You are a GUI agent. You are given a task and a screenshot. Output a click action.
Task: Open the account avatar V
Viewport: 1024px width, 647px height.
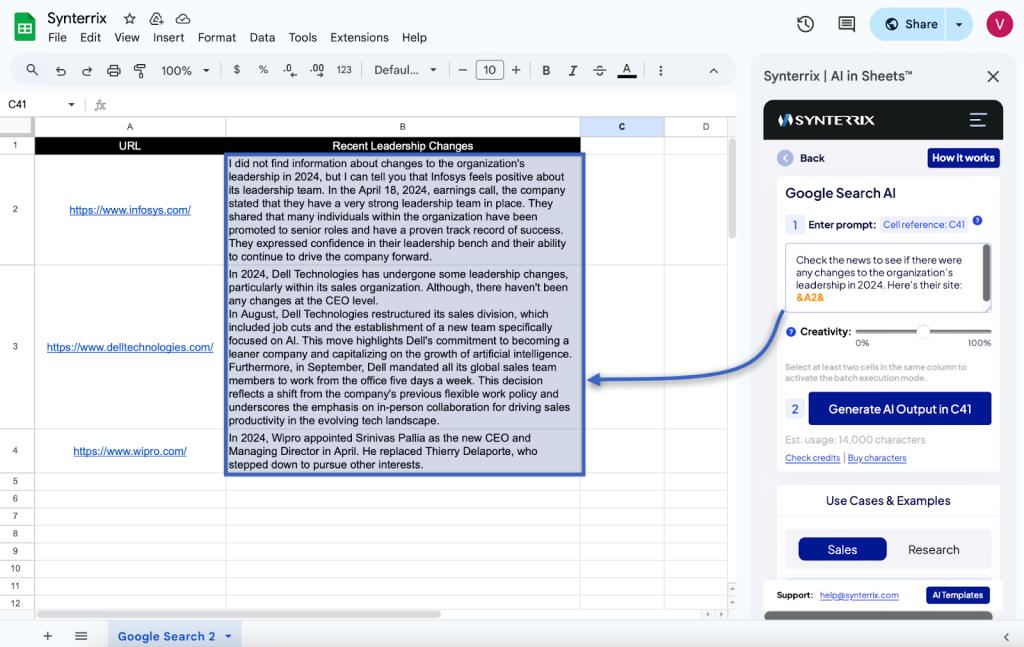(999, 24)
